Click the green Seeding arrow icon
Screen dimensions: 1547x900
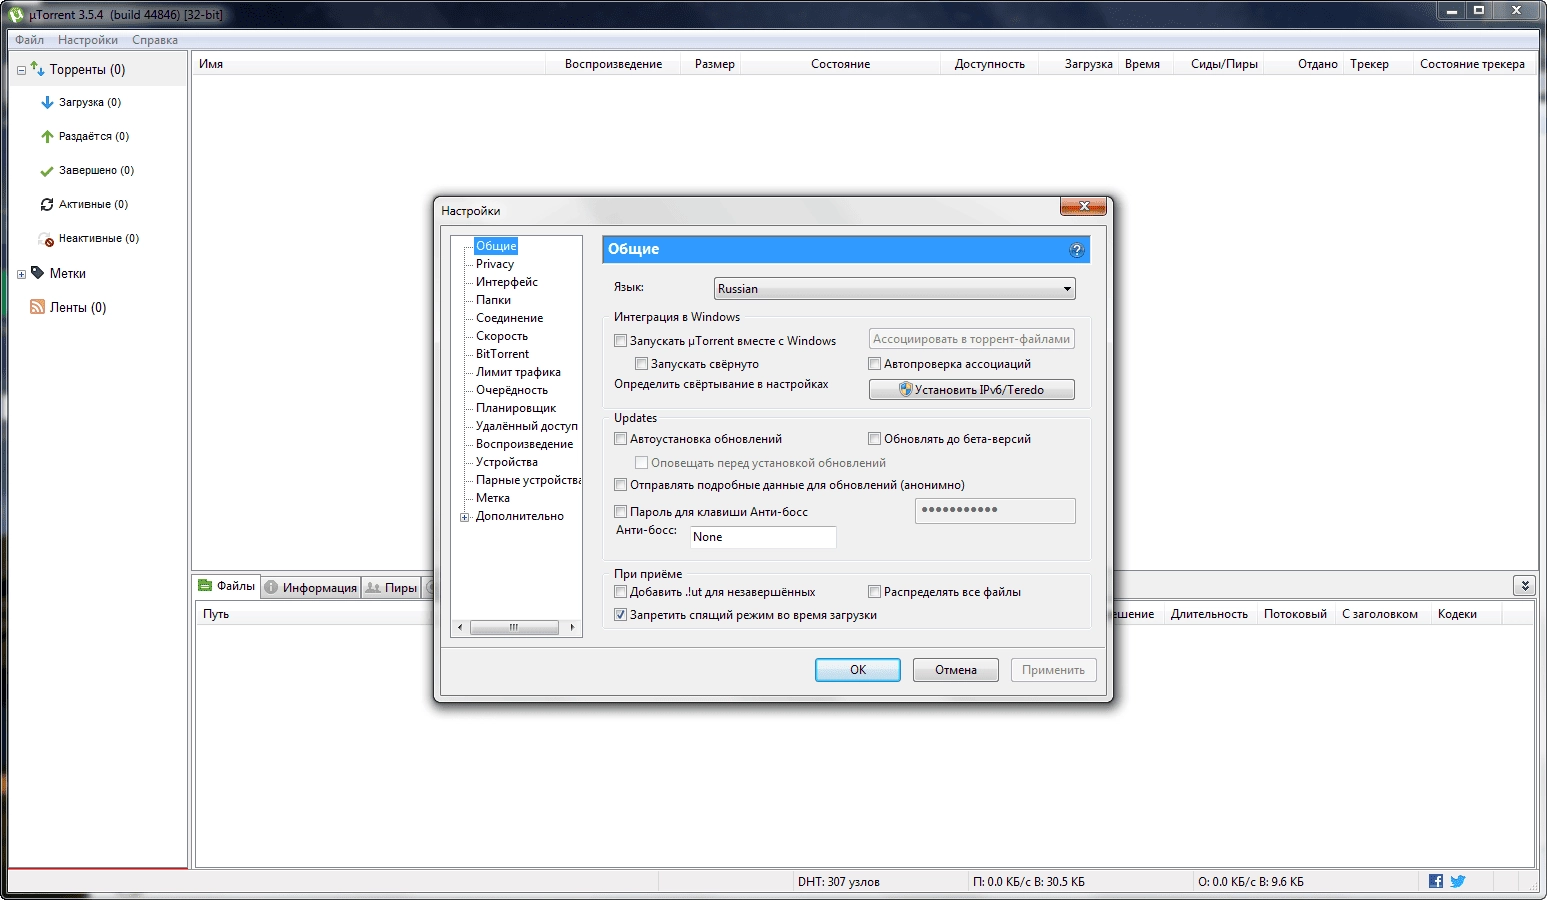coord(47,136)
